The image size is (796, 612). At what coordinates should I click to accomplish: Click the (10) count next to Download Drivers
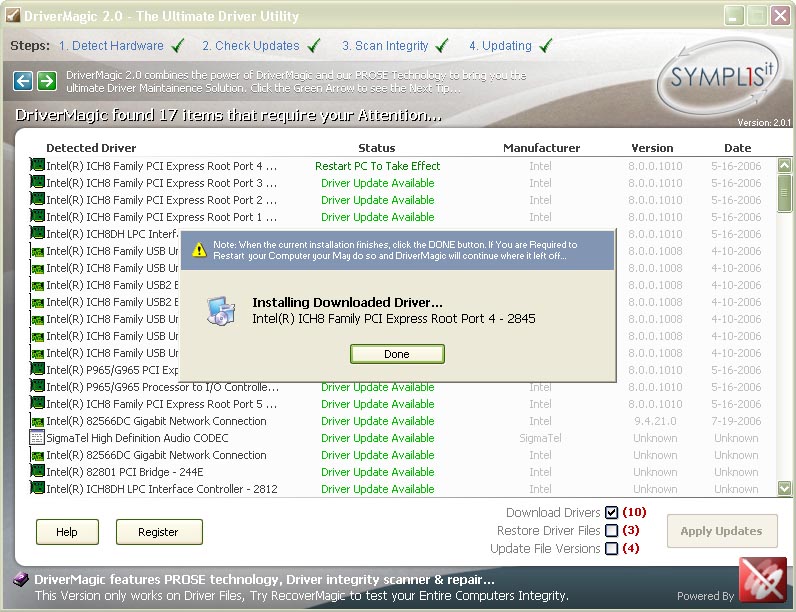click(x=635, y=512)
